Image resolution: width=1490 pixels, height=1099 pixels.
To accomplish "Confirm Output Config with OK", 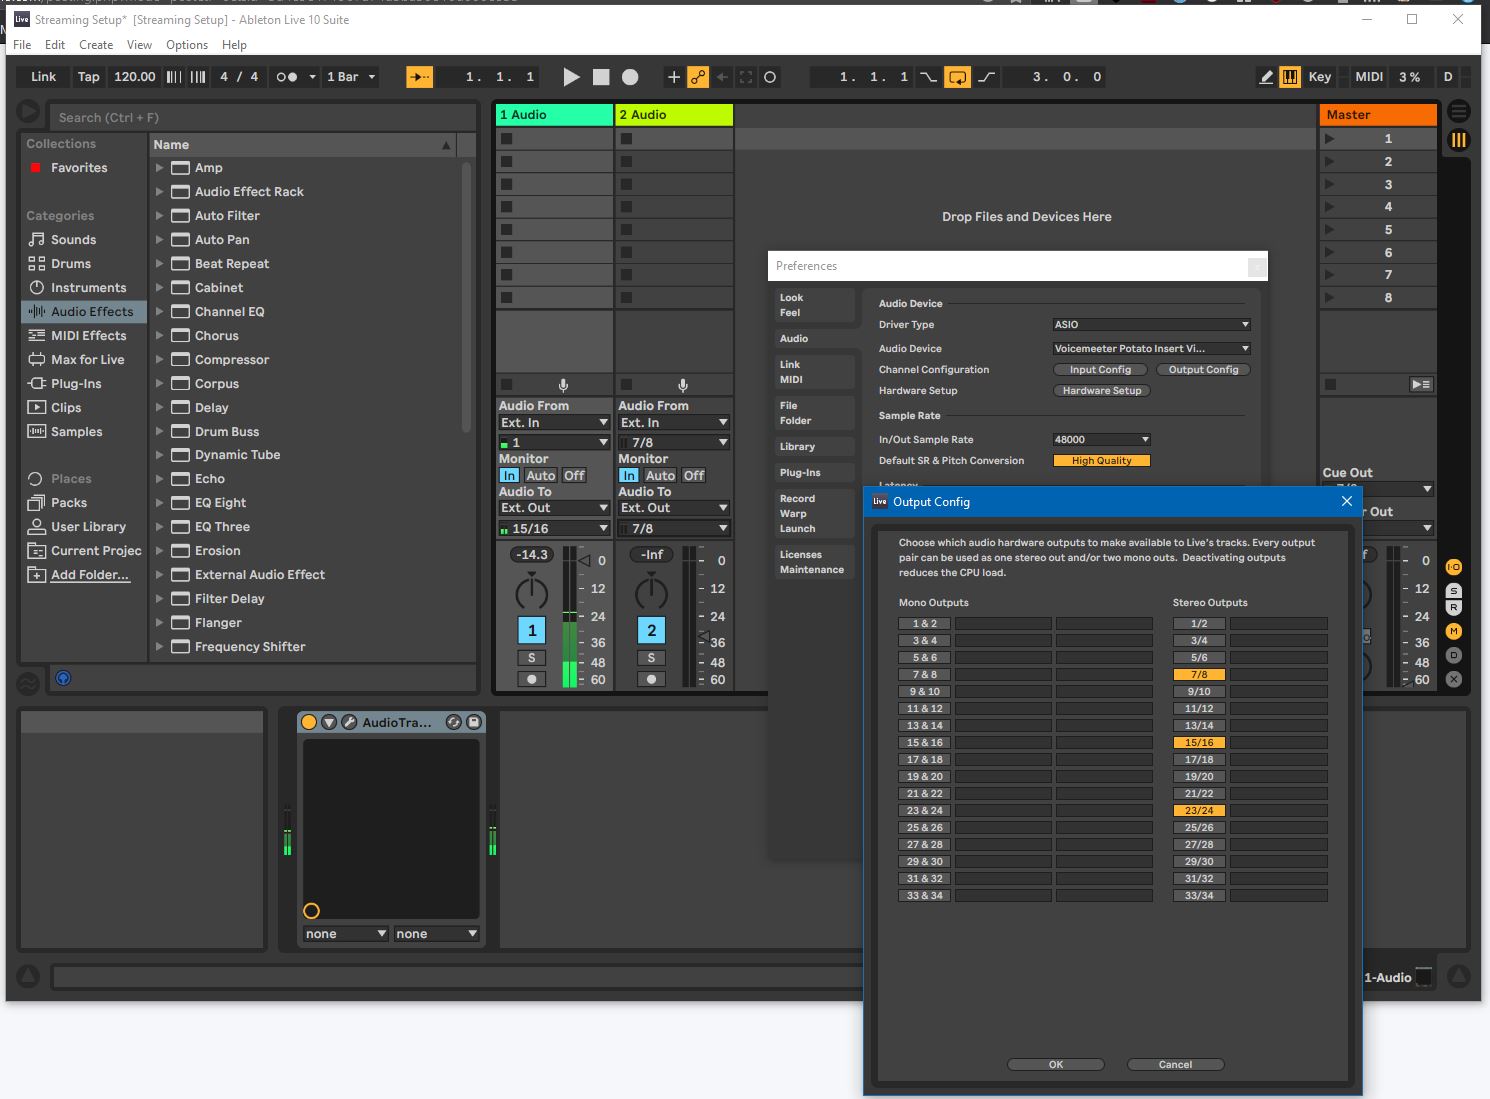I will [x=1056, y=1065].
